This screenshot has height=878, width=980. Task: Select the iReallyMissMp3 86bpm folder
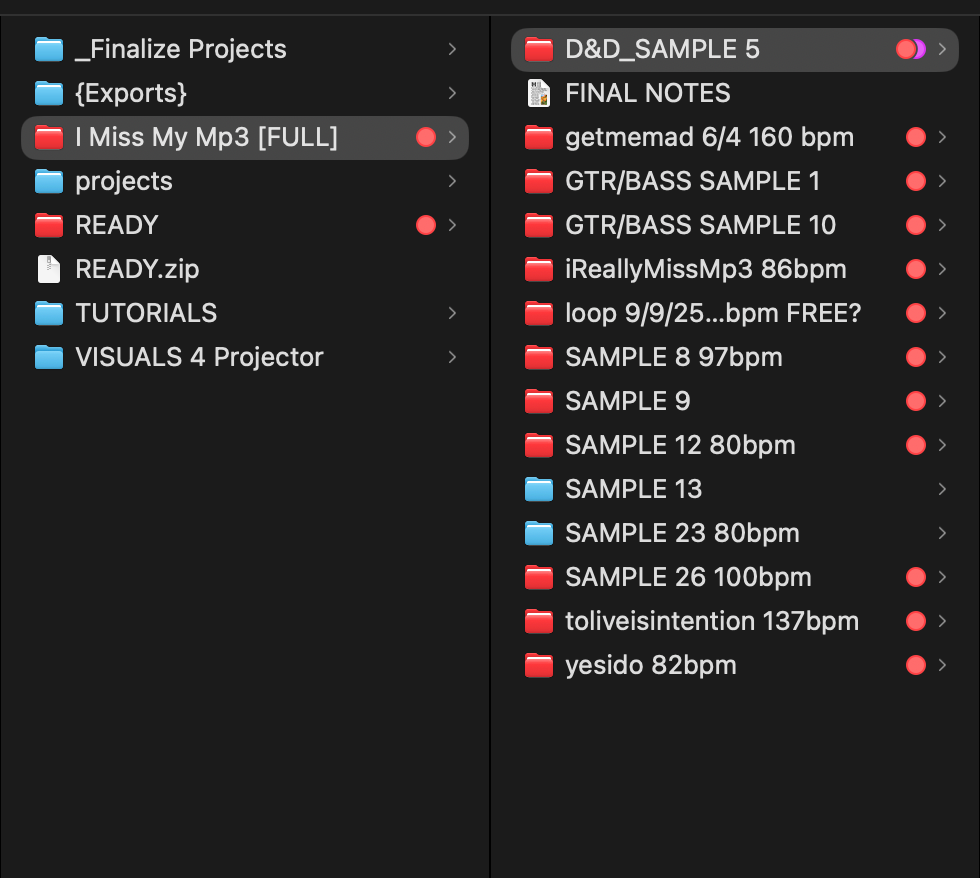(x=735, y=269)
